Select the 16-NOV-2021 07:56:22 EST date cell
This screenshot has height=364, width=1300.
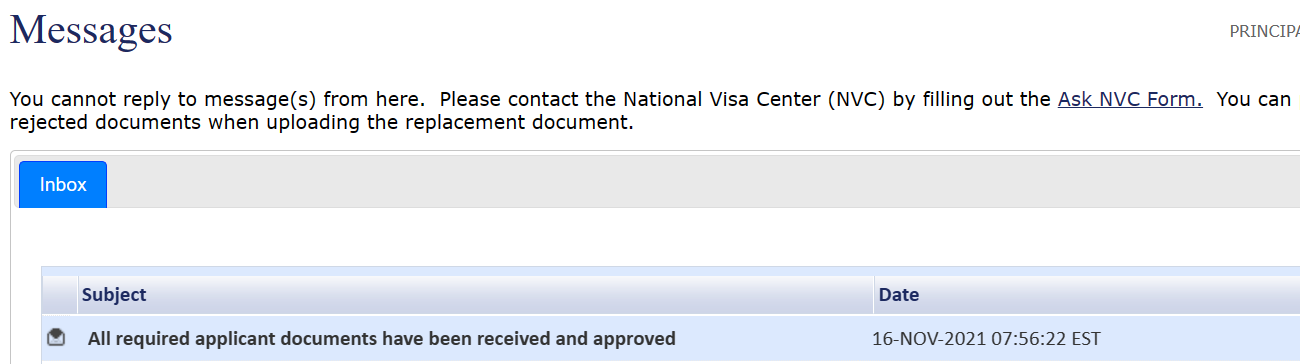pos(986,339)
